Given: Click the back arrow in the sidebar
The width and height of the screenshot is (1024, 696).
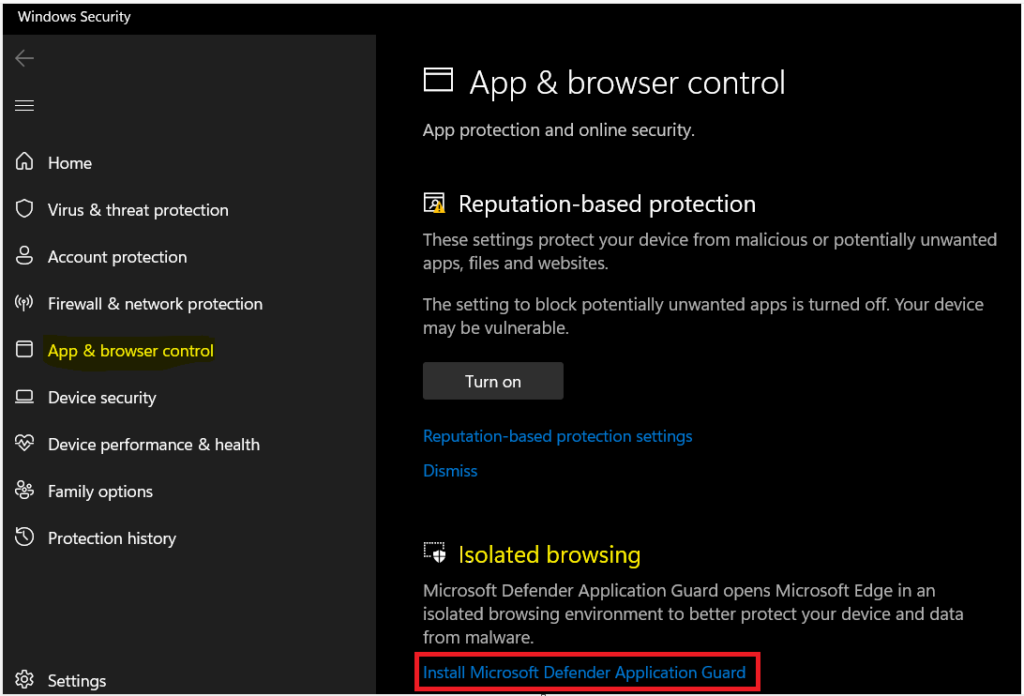Looking at the screenshot, I should click(x=25, y=59).
